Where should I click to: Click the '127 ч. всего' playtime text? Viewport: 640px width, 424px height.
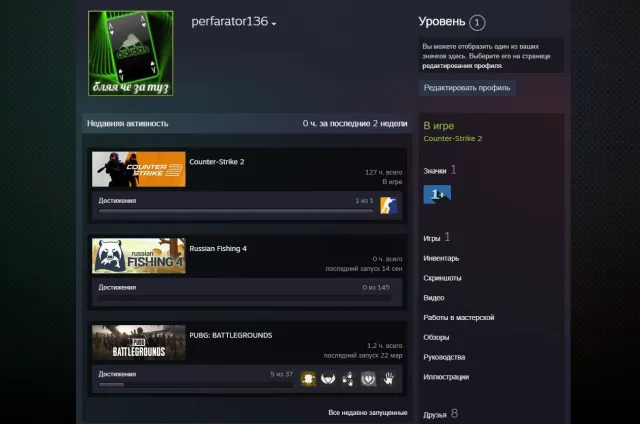pos(384,172)
